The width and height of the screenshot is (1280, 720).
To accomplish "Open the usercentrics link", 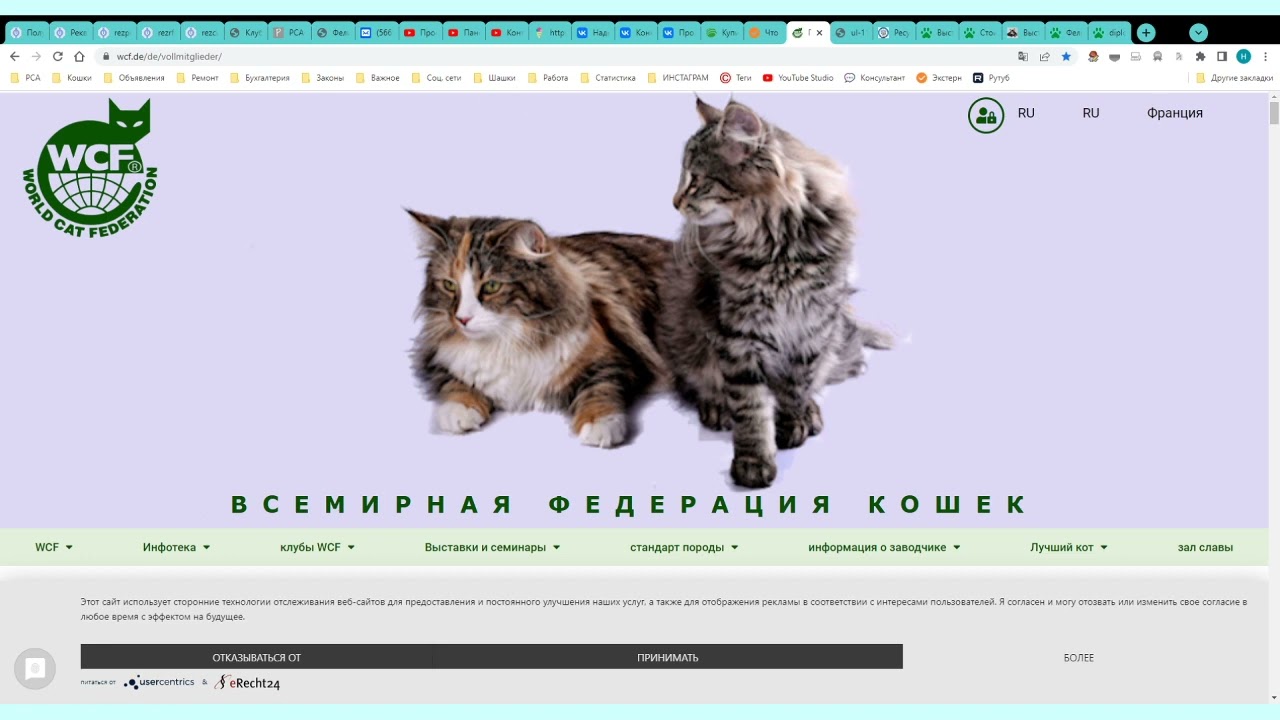I will click(159, 682).
